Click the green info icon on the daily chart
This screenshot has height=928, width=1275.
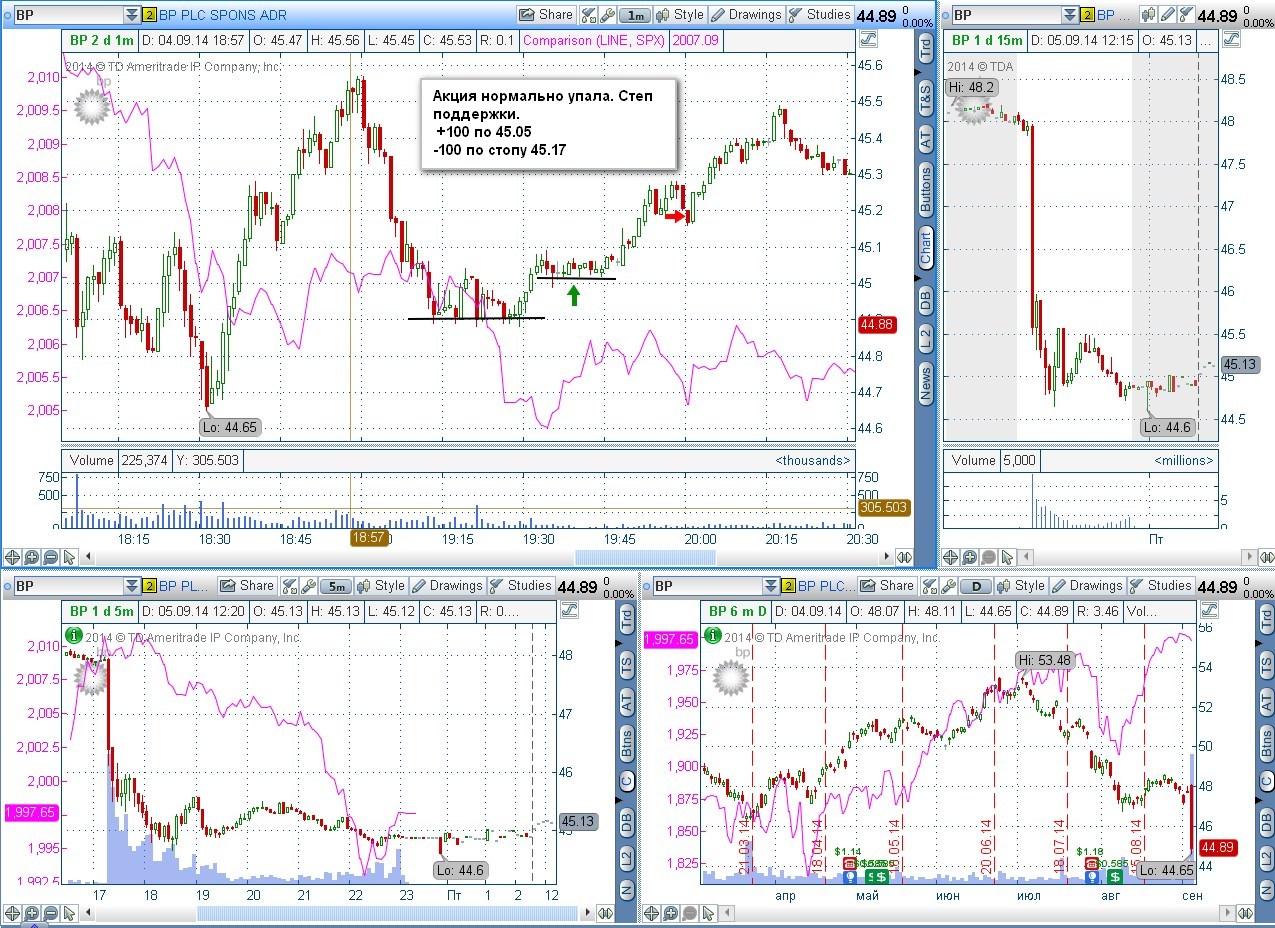[713, 635]
